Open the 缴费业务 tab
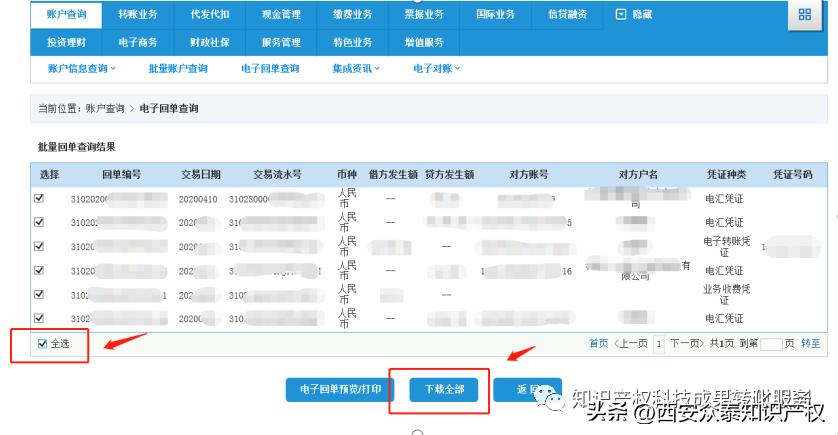Viewport: 838px width, 435px height. (353, 14)
